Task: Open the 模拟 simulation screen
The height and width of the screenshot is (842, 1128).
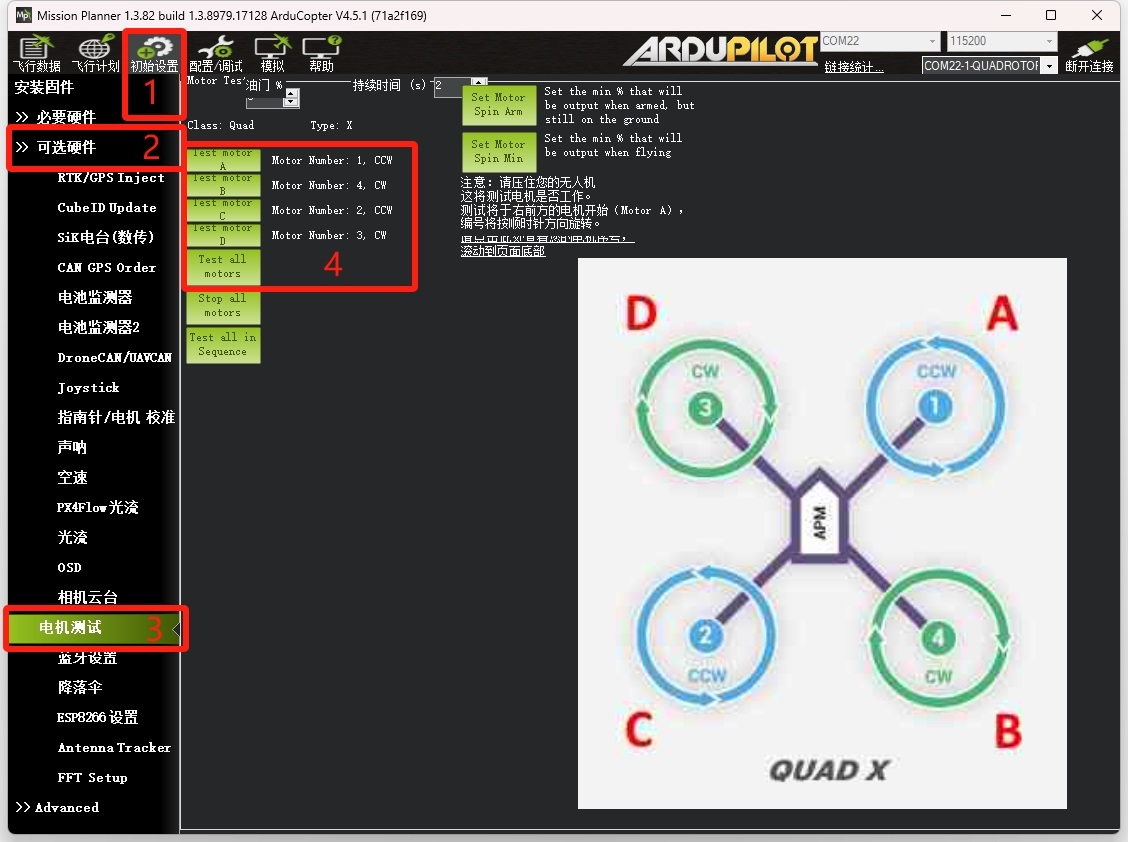Action: (x=273, y=53)
